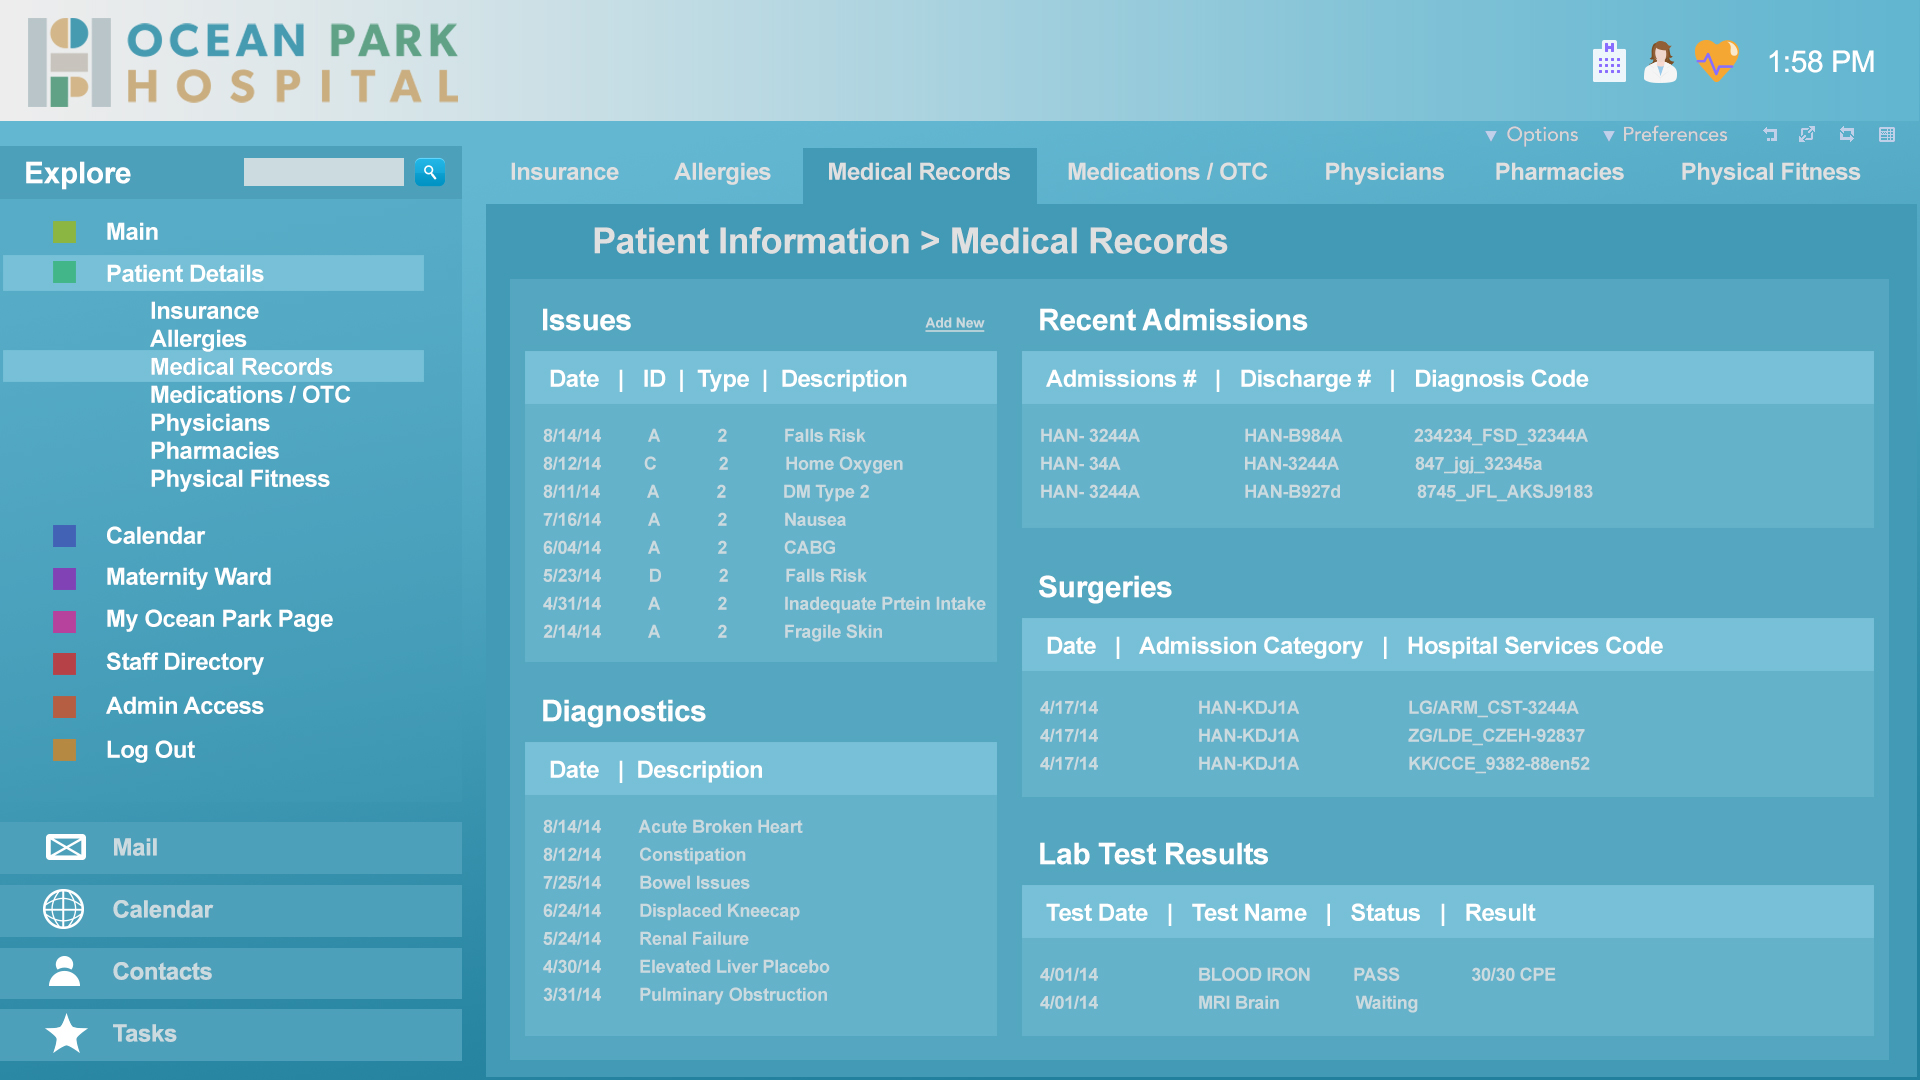Expand the Options dropdown
The height and width of the screenshot is (1080, 1920).
pyautogui.click(x=1531, y=134)
